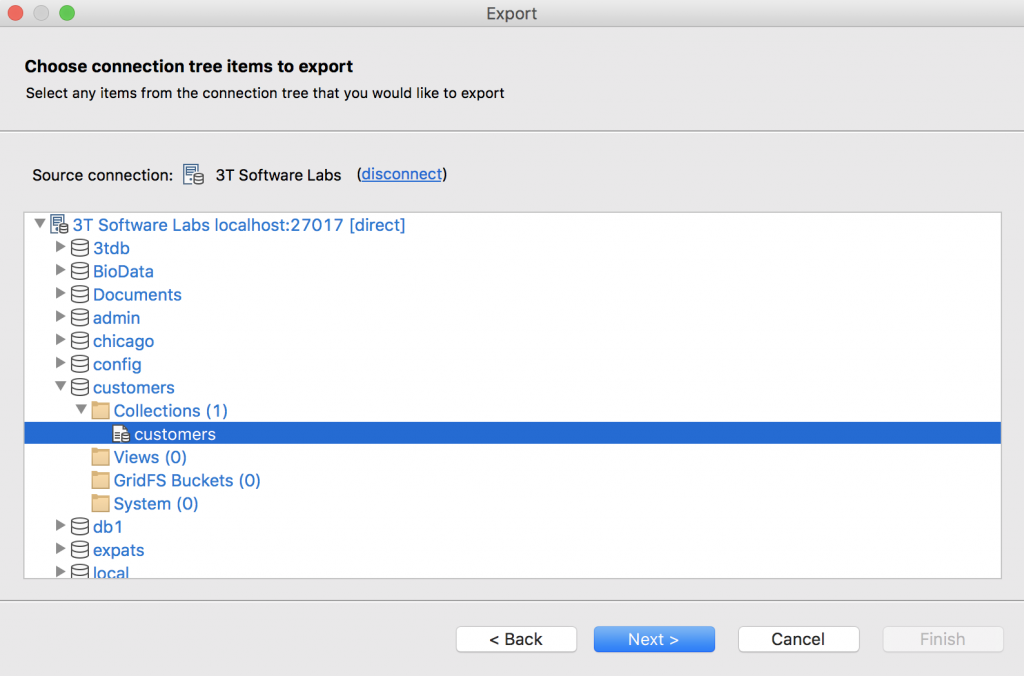1024x676 pixels.
Task: Collapse the customers database node
Action: coord(60,386)
